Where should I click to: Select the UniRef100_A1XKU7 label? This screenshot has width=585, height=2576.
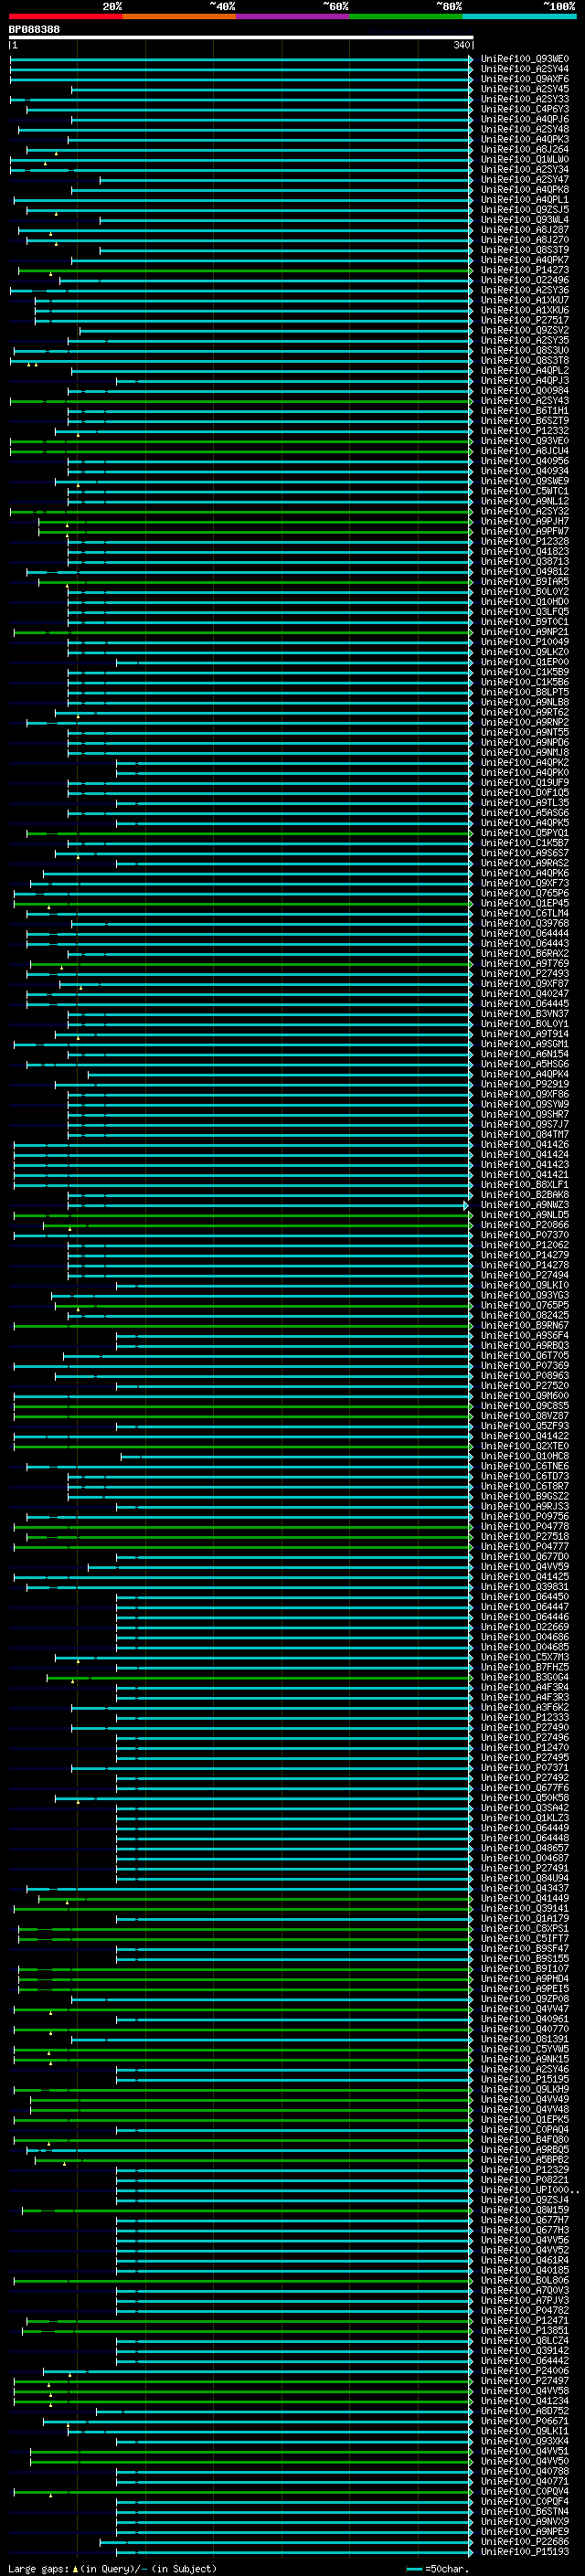525,300
